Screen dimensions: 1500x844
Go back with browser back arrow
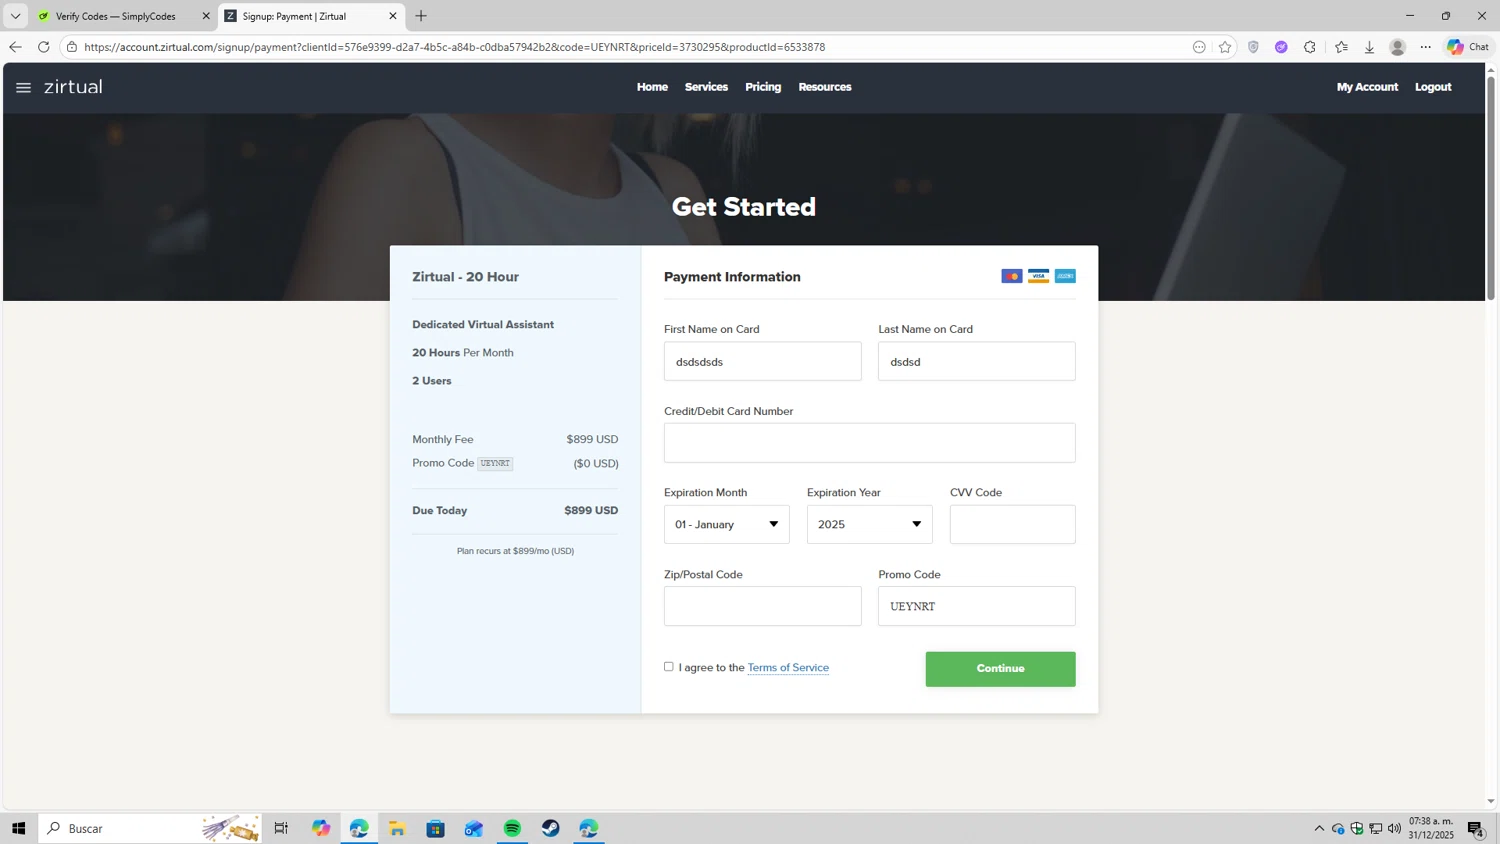[15, 47]
